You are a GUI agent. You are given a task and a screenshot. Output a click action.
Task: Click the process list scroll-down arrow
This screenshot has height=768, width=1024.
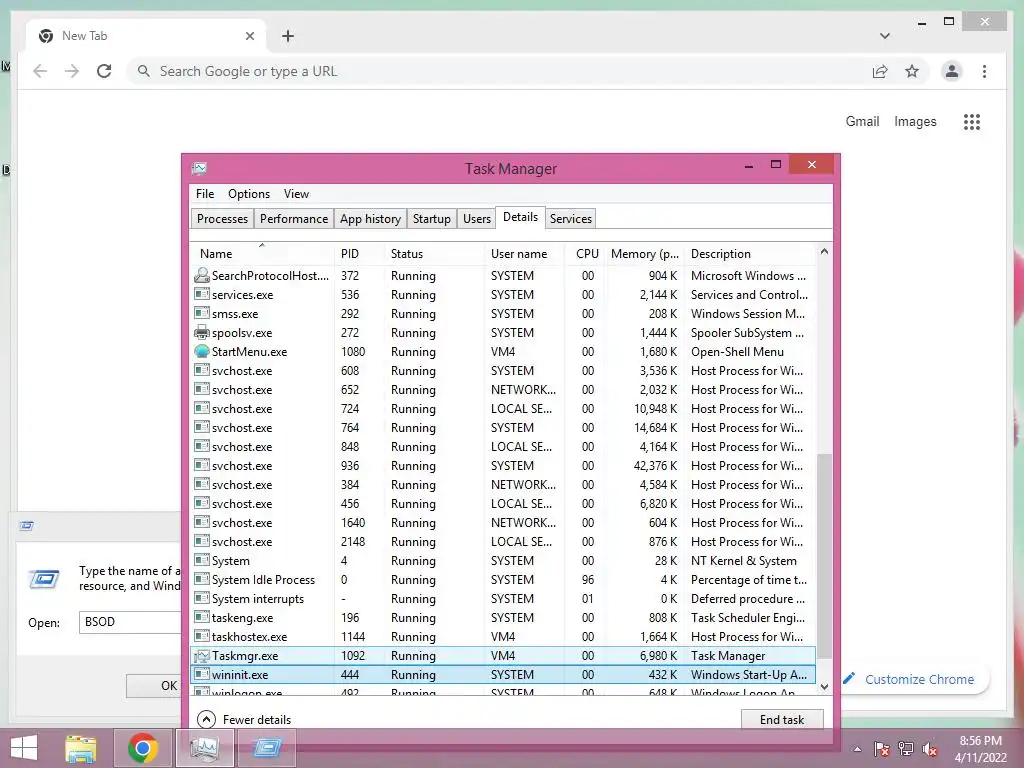pos(824,686)
